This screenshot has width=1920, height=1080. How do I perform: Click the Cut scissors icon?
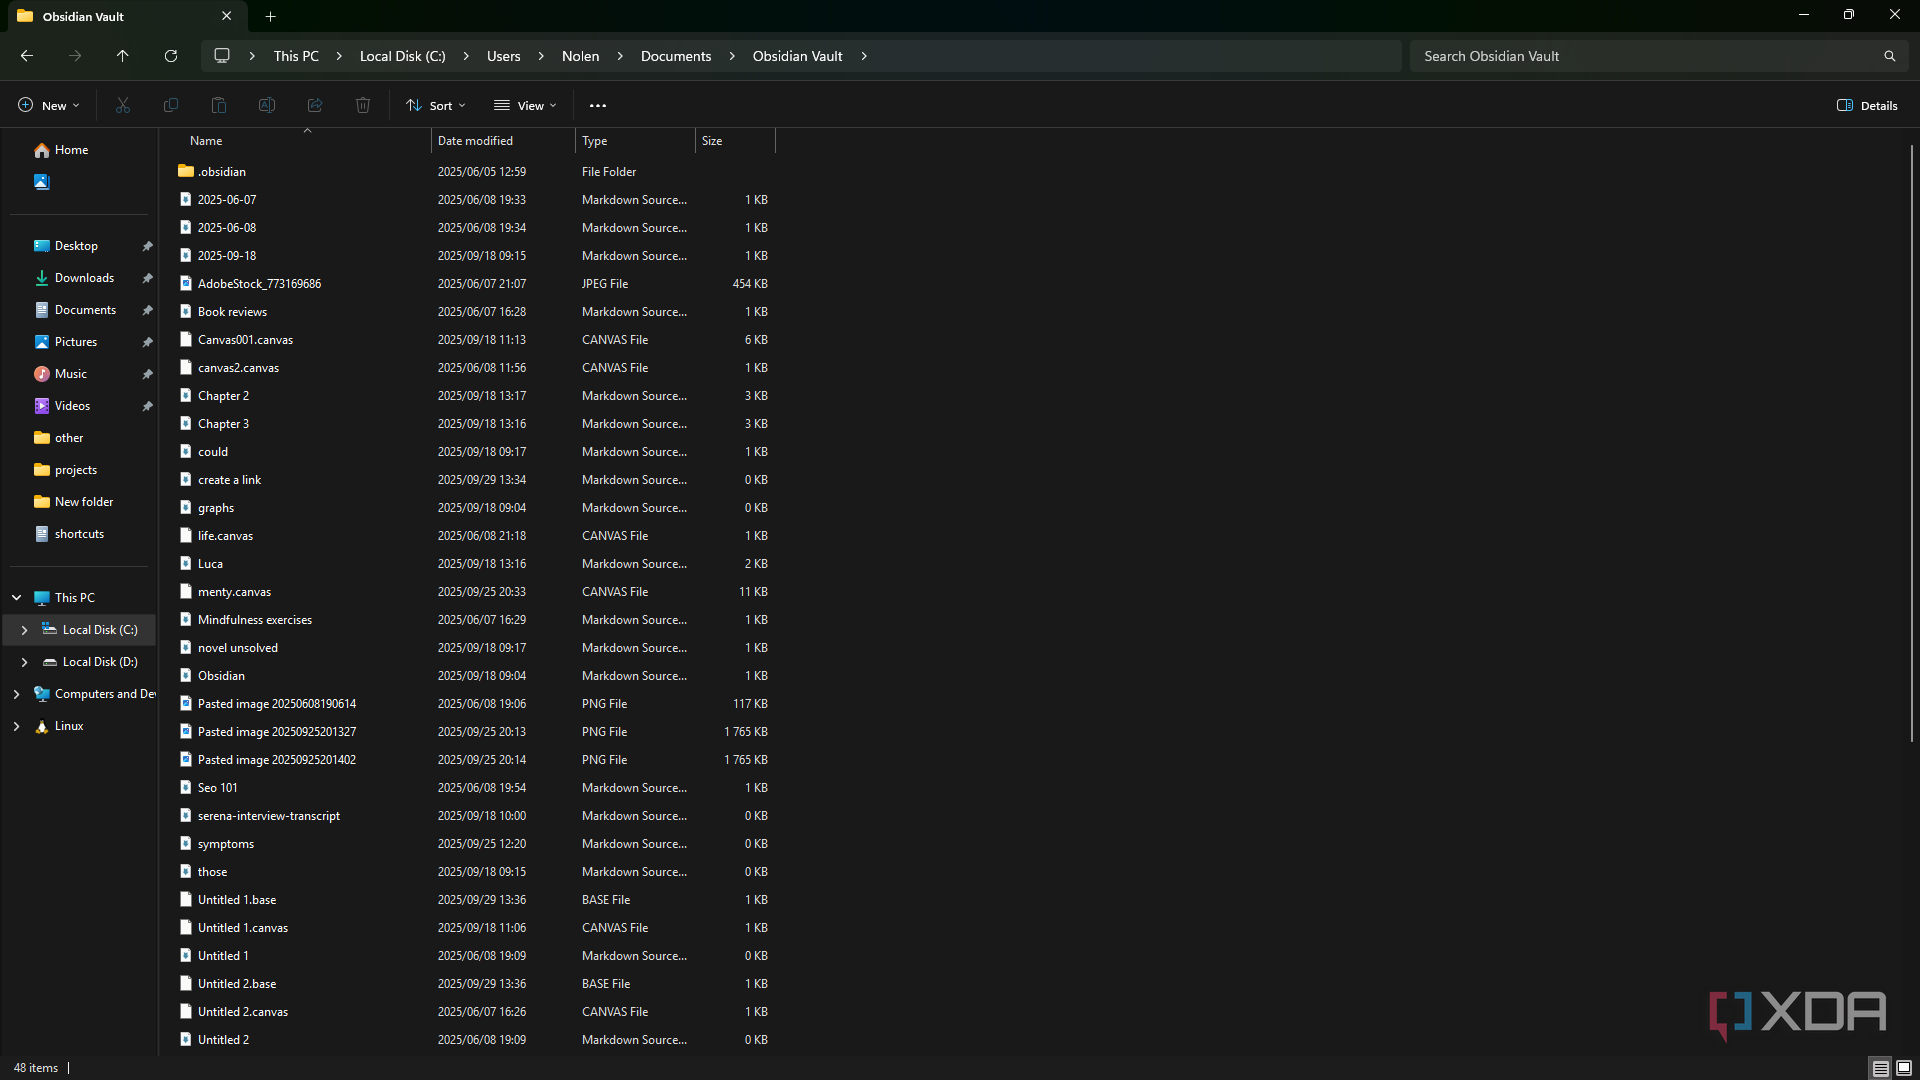(123, 105)
